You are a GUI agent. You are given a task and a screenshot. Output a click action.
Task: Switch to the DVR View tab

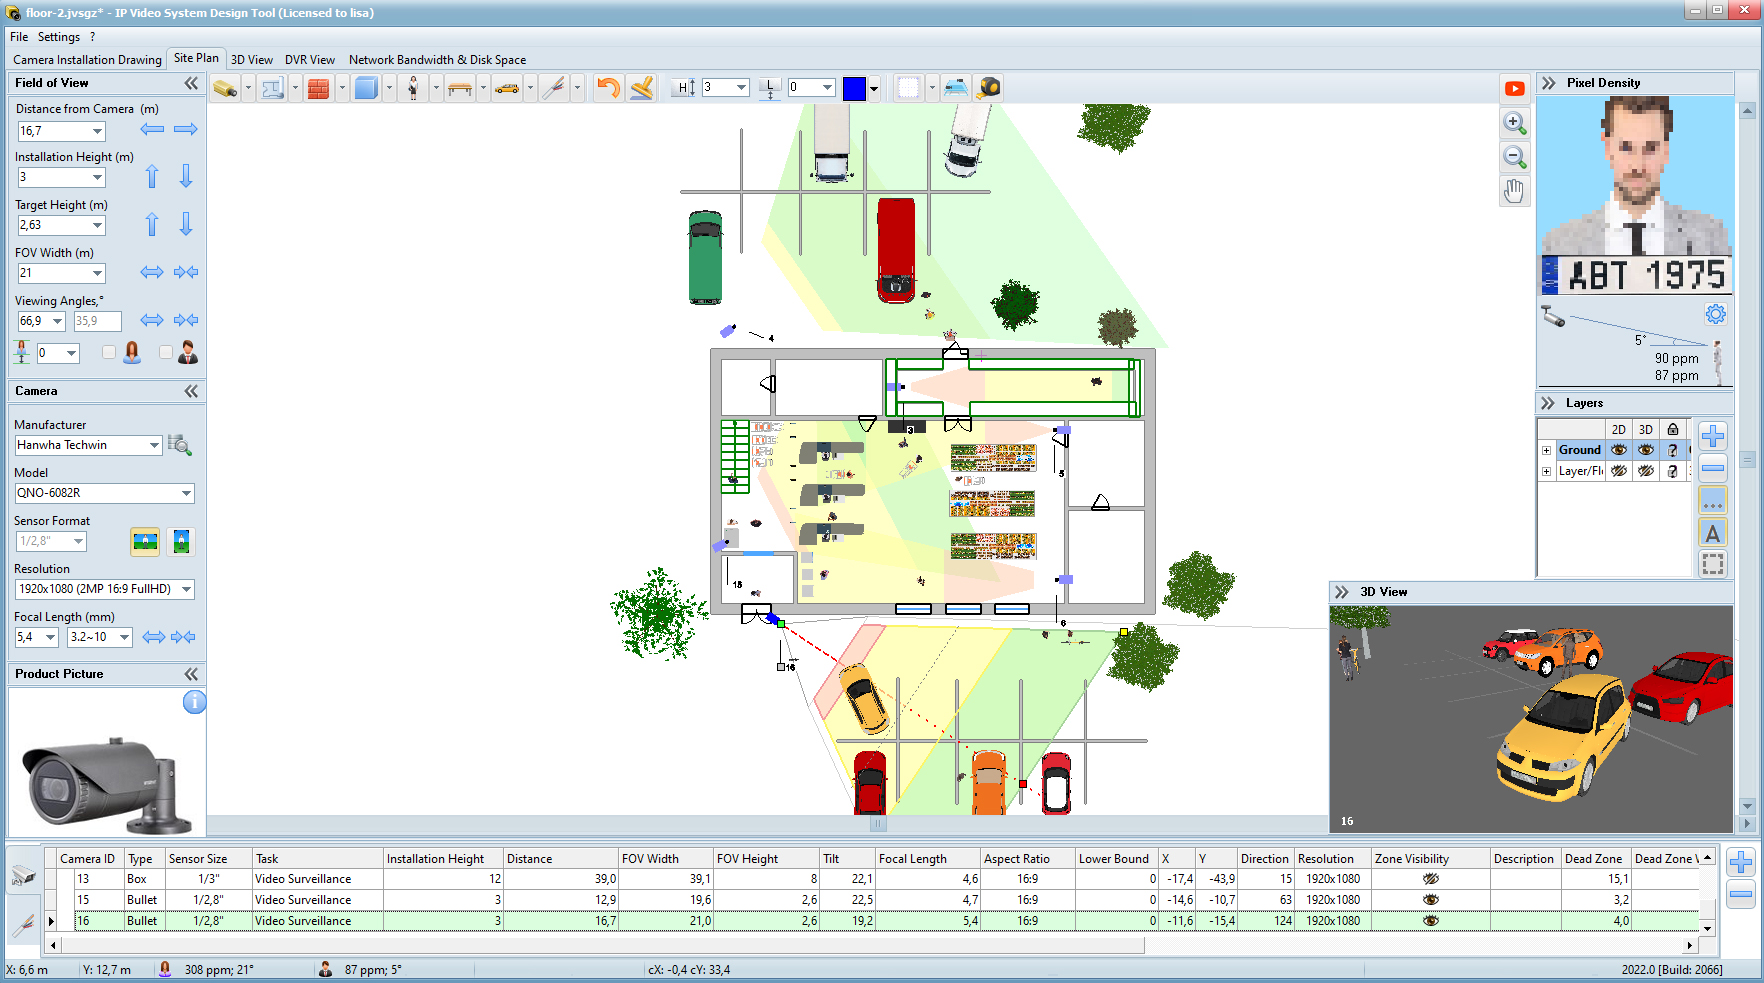(309, 59)
